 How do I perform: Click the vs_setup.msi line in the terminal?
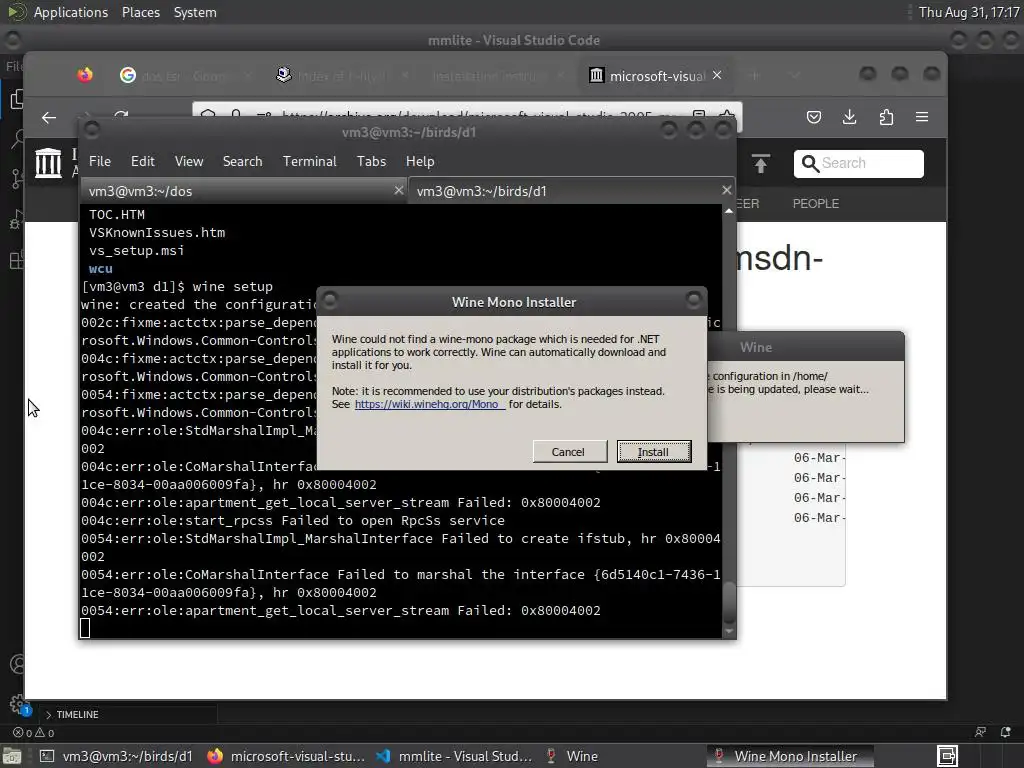tap(136, 251)
